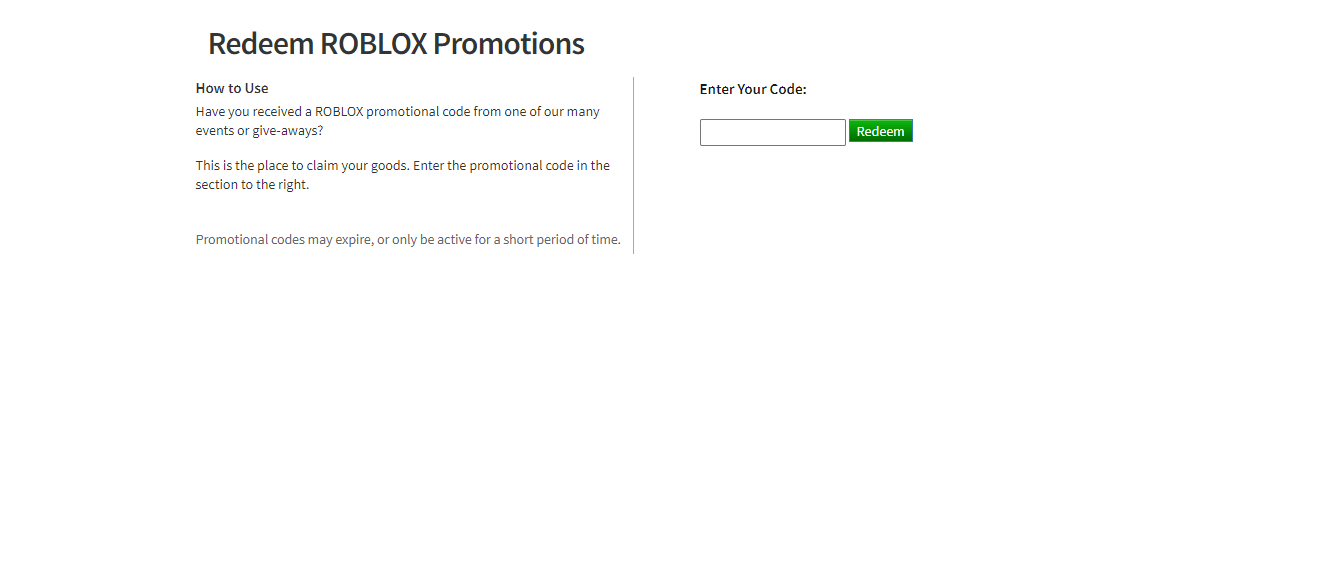The width and height of the screenshot is (1340, 579).
Task: Click the 'How to Use' section heading
Action: (232, 88)
